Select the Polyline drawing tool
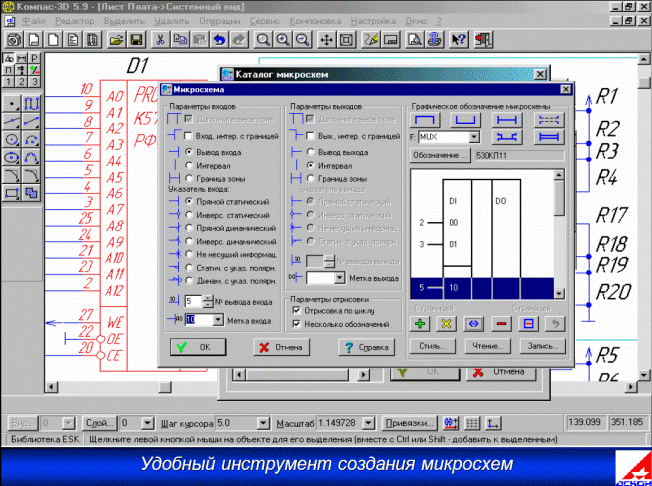 [31, 103]
